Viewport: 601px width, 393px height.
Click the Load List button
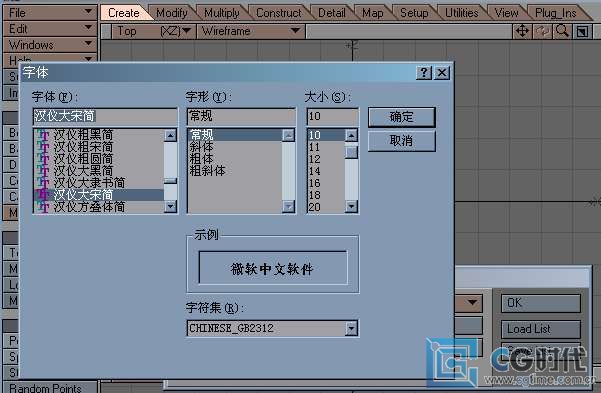pyautogui.click(x=541, y=329)
